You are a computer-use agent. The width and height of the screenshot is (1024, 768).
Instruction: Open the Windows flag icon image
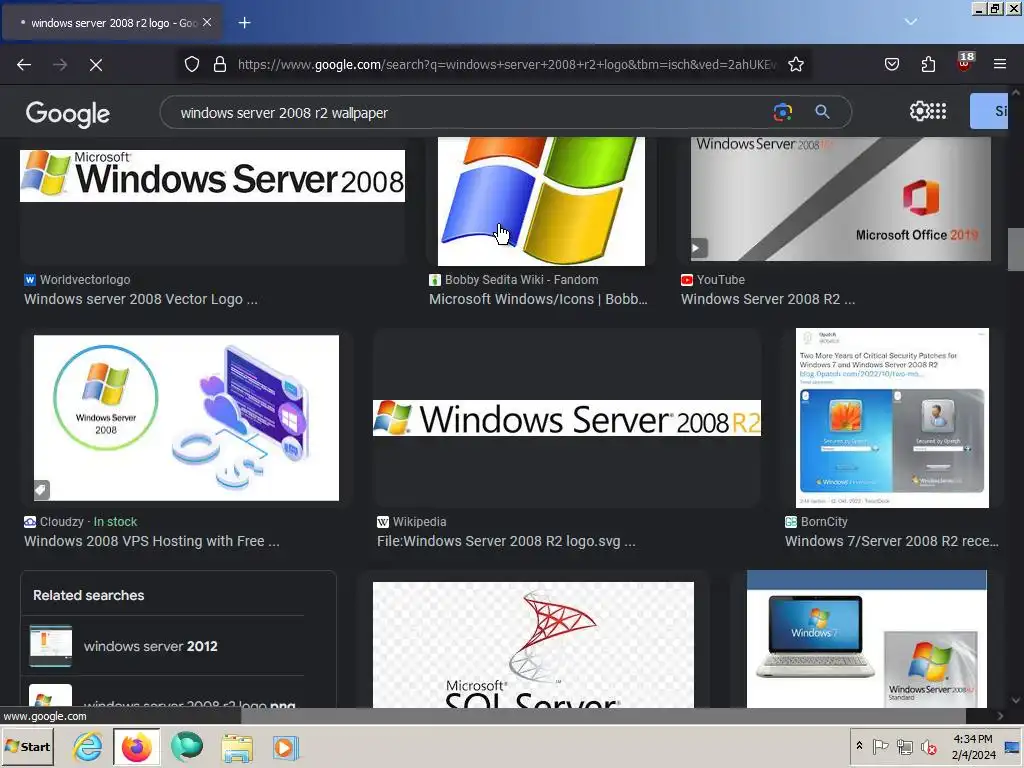click(x=541, y=201)
